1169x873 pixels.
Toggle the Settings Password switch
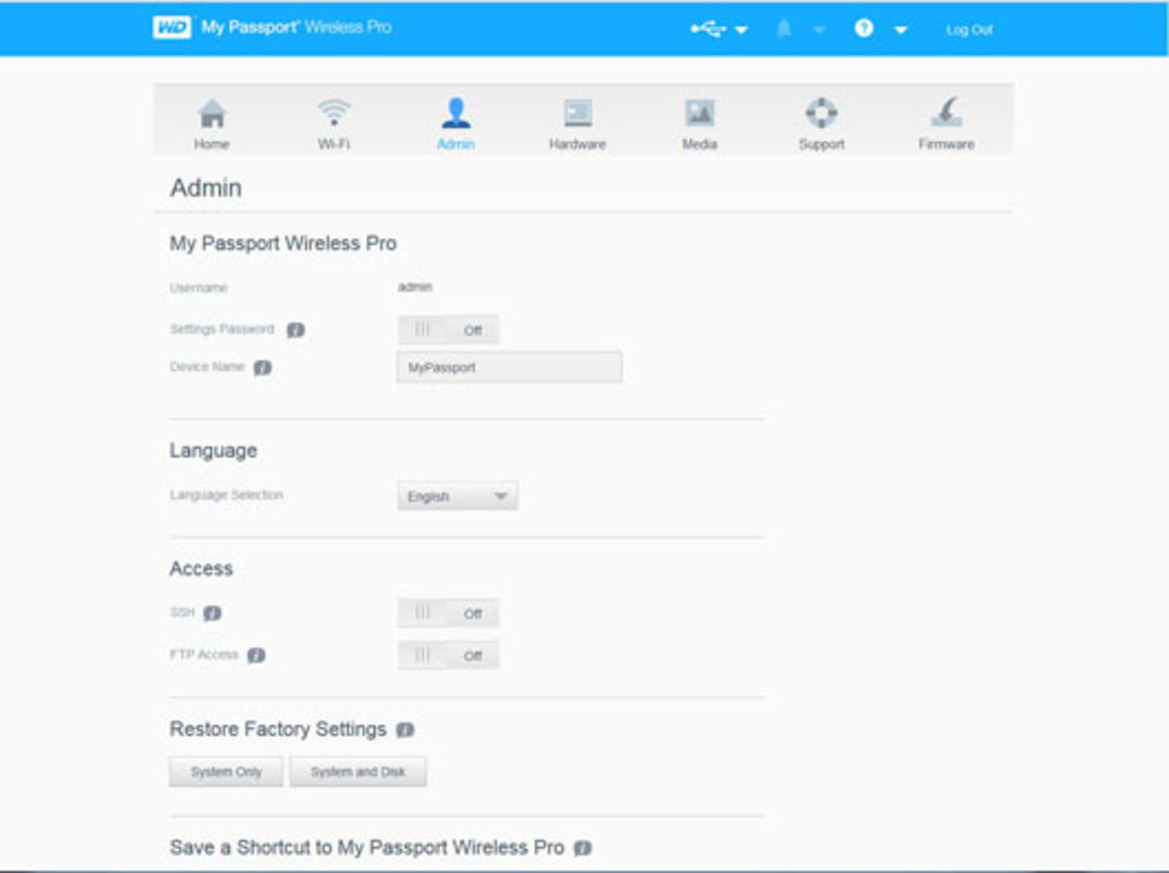click(x=448, y=330)
